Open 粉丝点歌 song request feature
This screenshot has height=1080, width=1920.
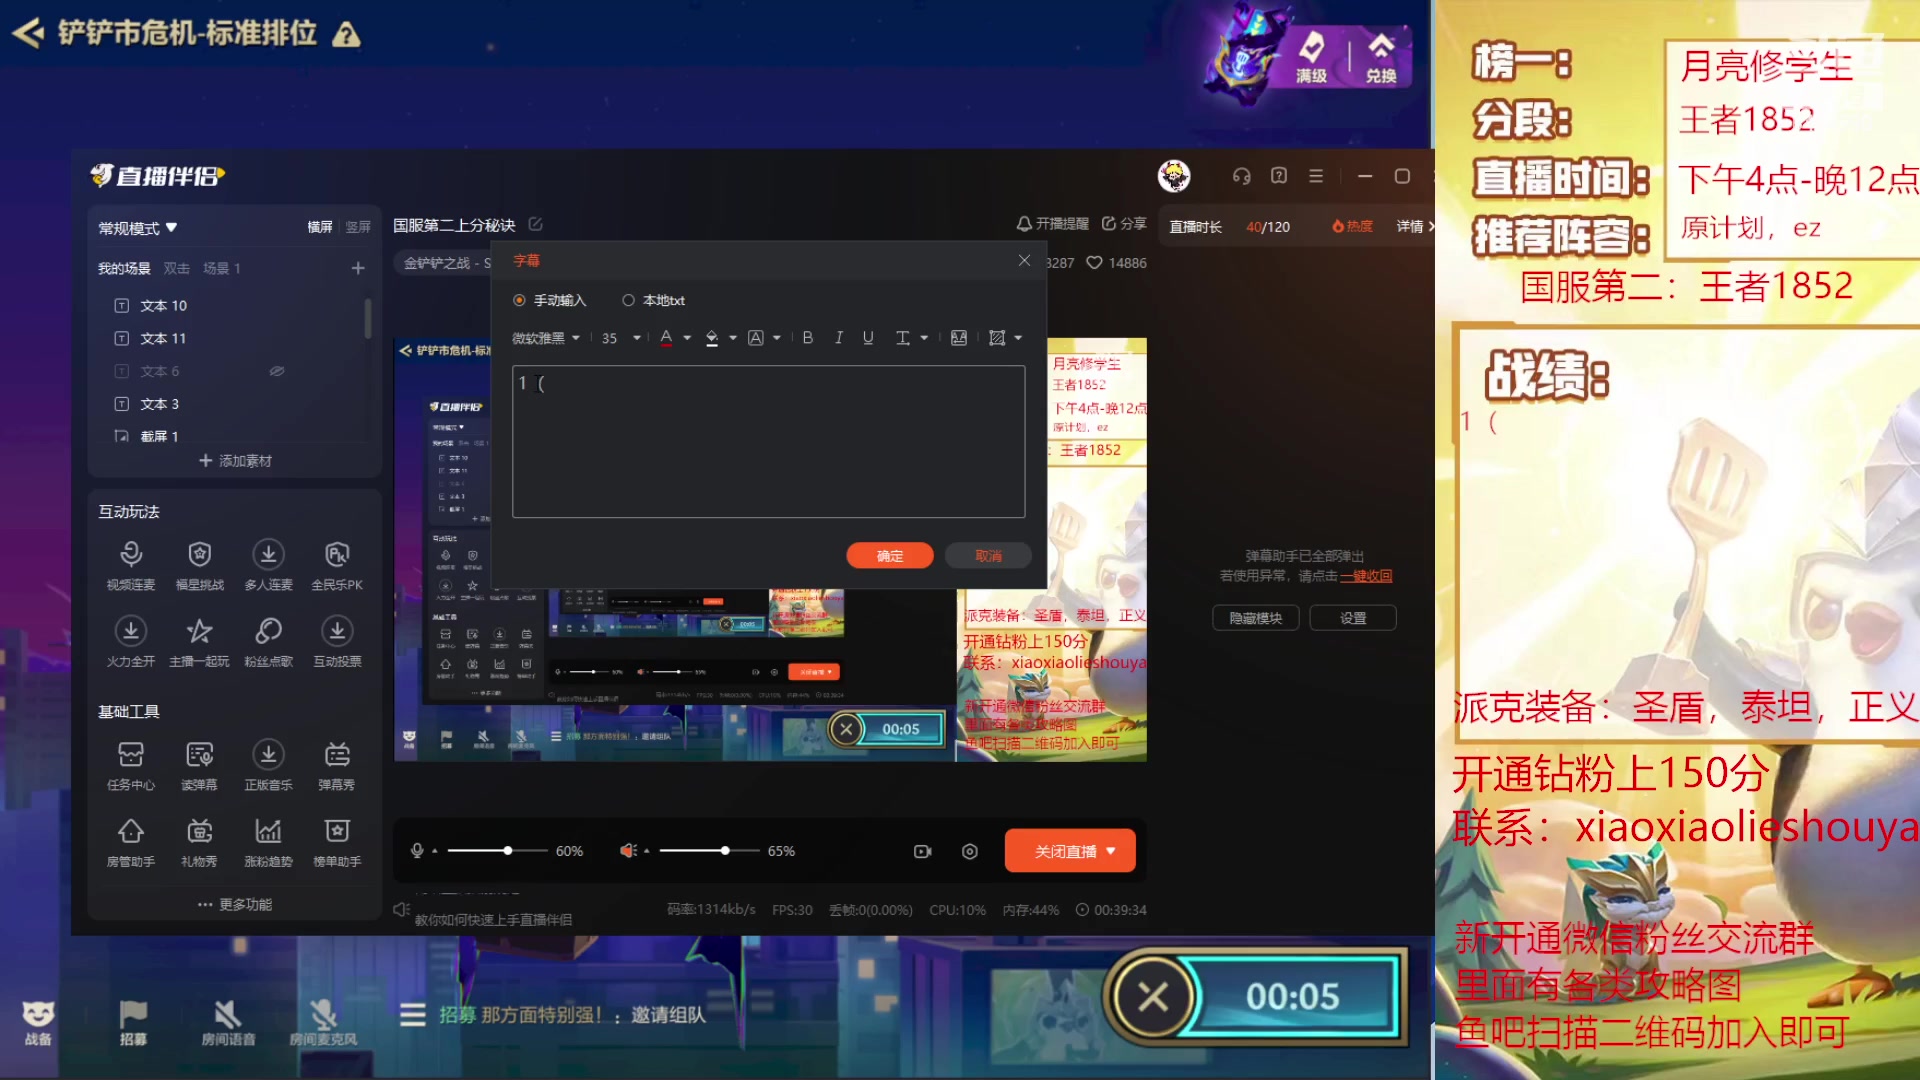click(x=268, y=642)
